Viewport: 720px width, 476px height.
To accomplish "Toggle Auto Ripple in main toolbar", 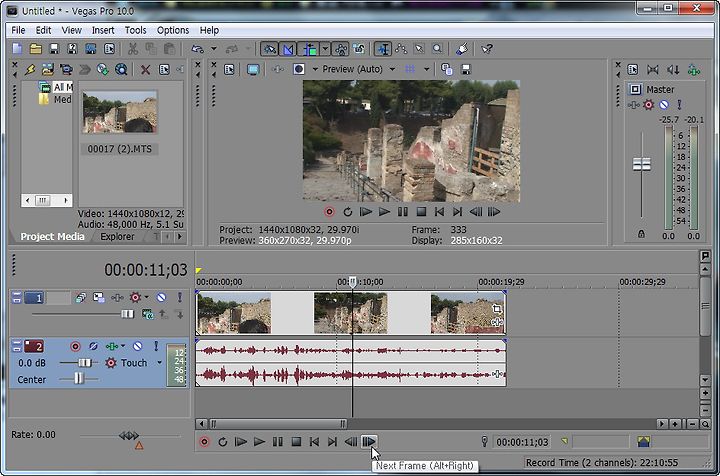I will (x=309, y=49).
